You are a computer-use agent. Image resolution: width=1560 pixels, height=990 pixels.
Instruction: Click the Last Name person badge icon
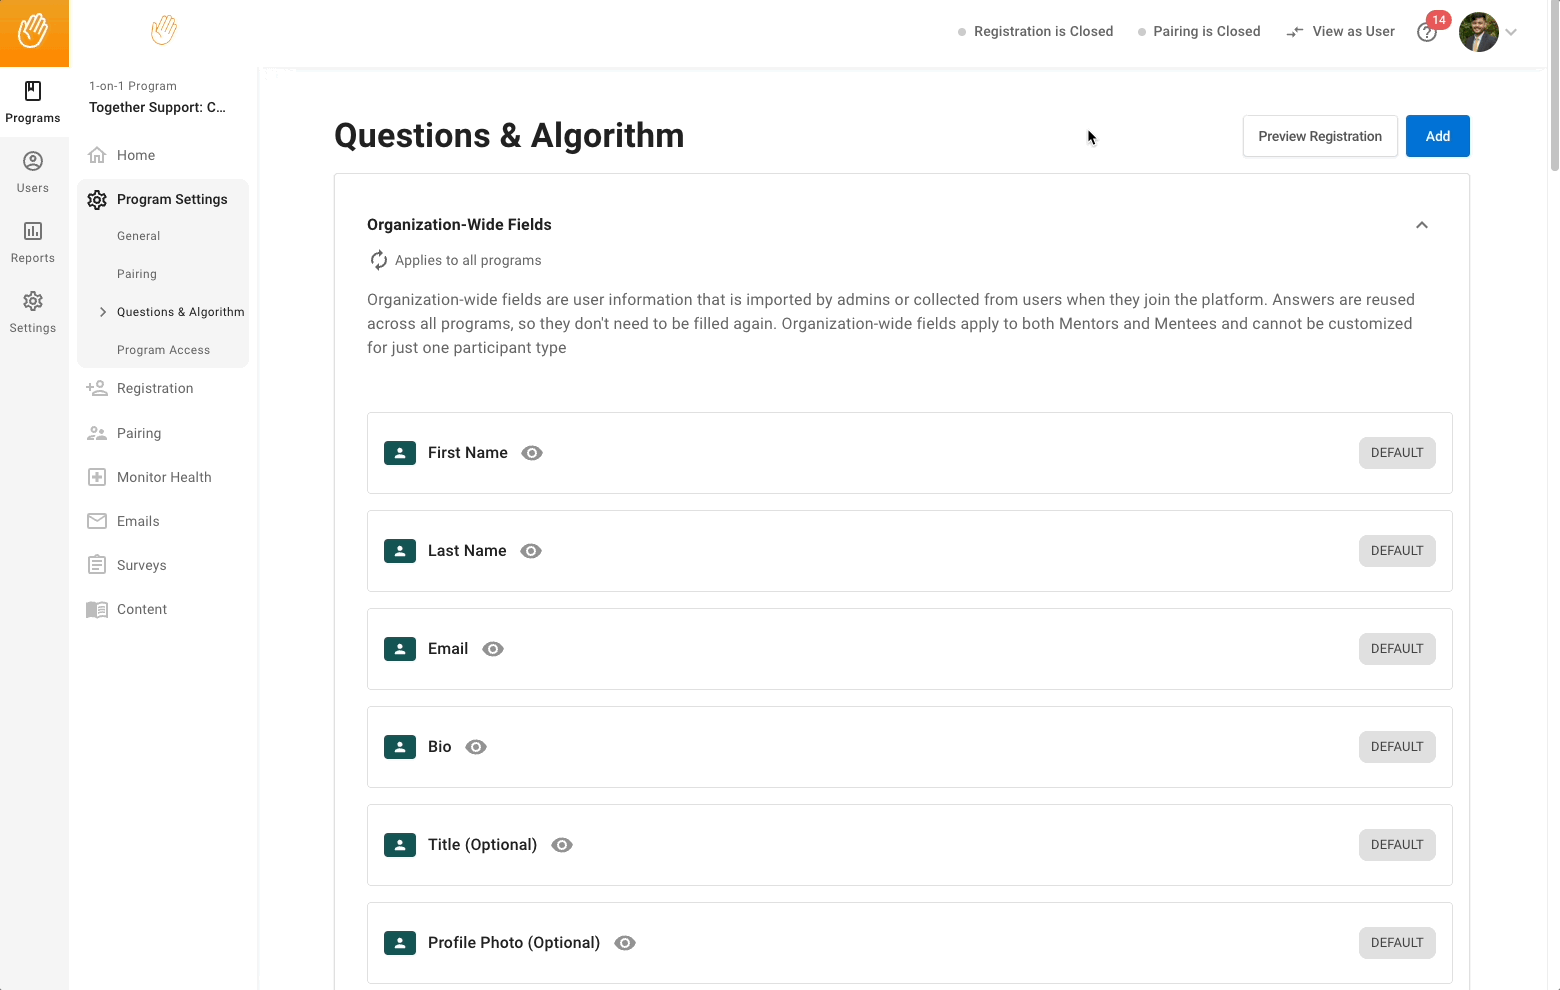click(400, 551)
